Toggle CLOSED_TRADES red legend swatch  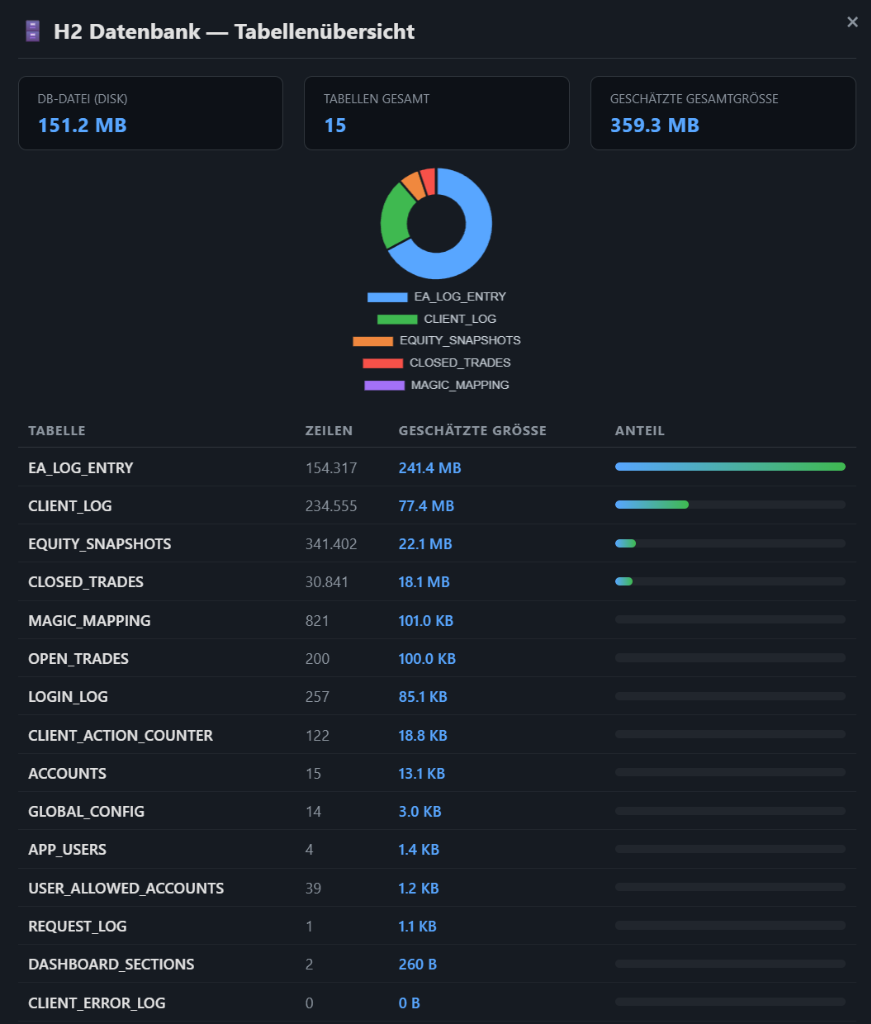[383, 363]
